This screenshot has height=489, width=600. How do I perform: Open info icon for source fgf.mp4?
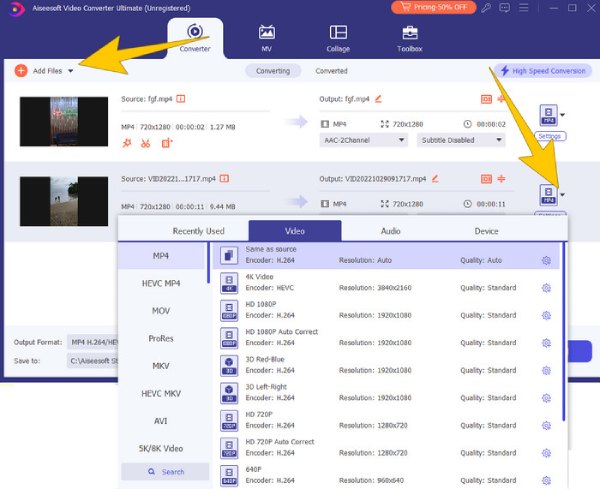tap(181, 99)
